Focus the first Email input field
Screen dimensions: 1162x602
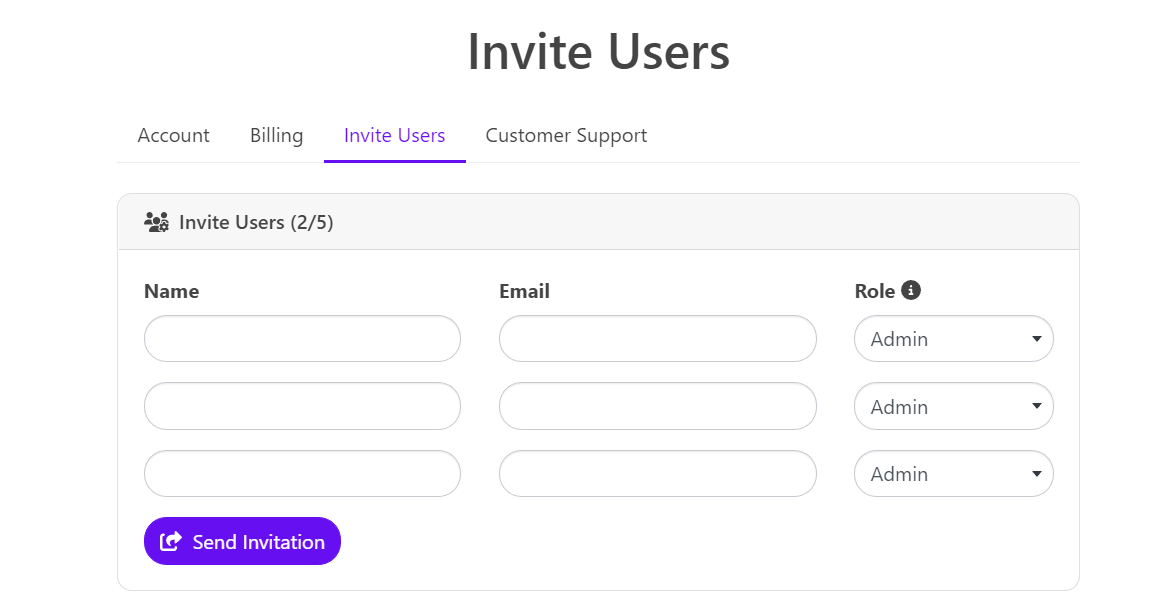[658, 339]
